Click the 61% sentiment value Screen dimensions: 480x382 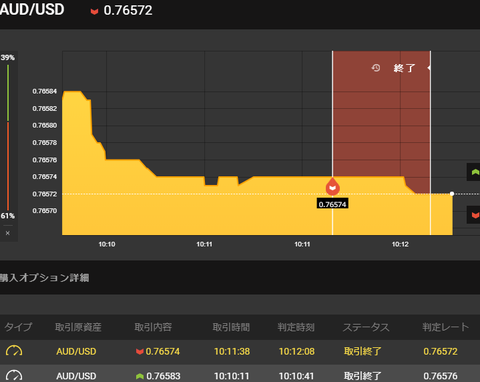click(8, 216)
